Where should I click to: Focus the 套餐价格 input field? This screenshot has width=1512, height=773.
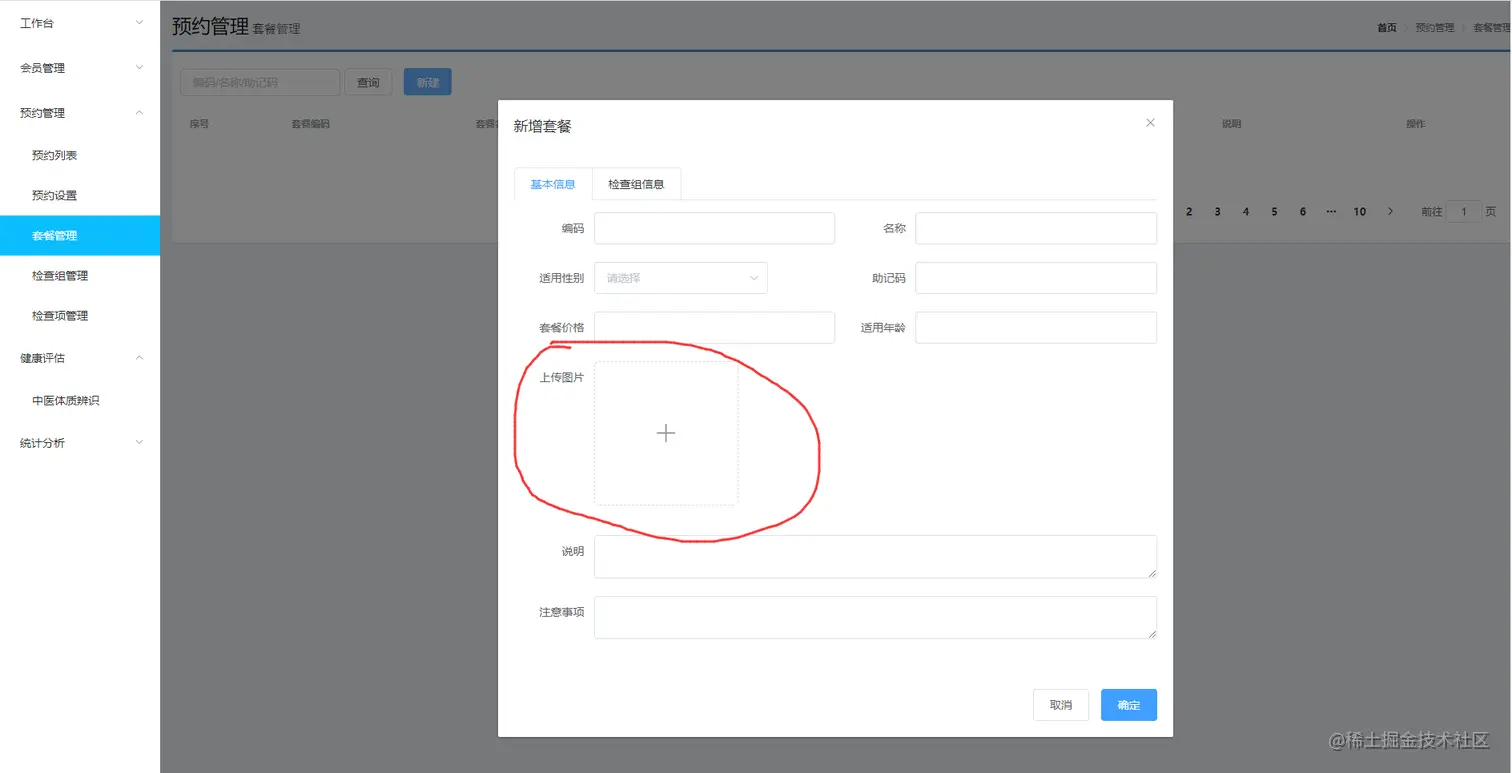(x=714, y=327)
